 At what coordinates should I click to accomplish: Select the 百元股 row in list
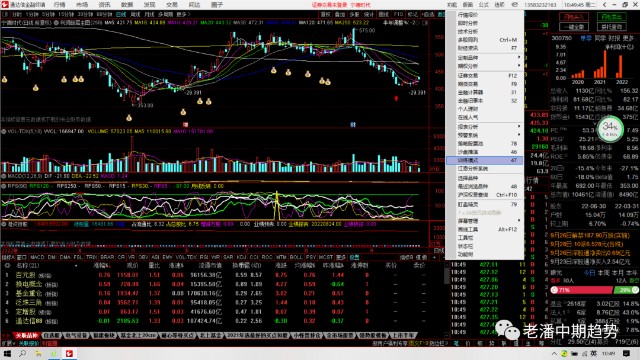[222, 275]
